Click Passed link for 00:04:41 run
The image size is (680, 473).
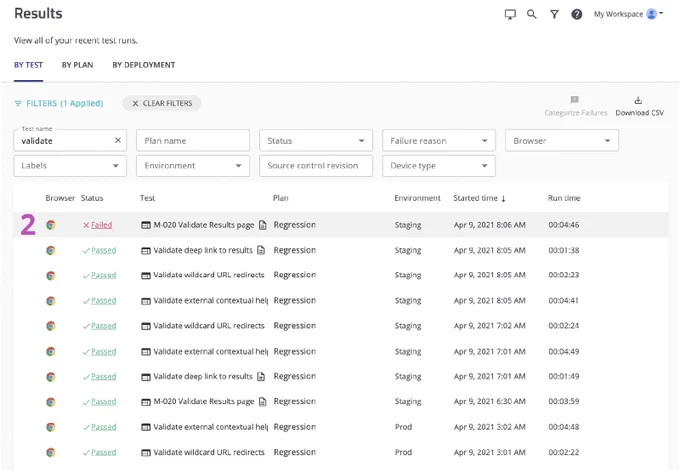coord(104,301)
